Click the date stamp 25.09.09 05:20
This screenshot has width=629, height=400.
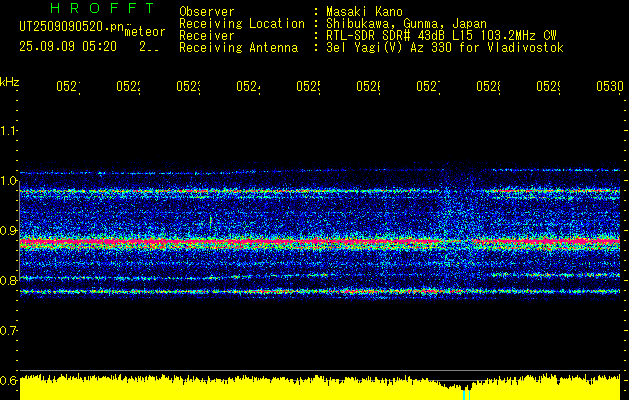[x=68, y=47]
